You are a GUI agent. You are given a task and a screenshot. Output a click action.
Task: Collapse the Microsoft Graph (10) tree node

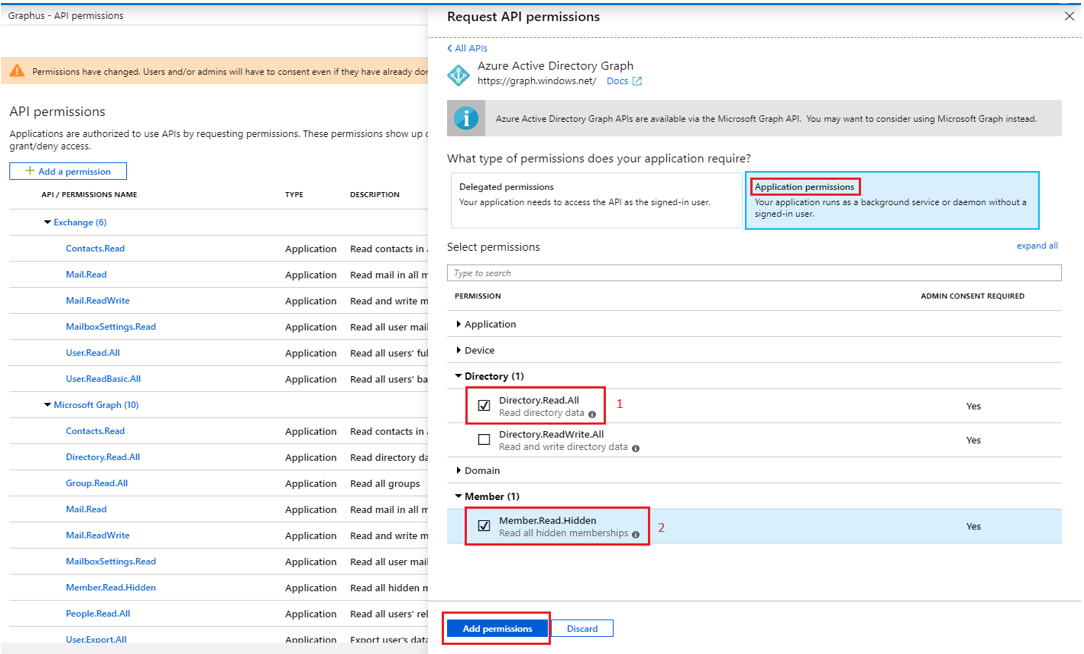pos(48,405)
